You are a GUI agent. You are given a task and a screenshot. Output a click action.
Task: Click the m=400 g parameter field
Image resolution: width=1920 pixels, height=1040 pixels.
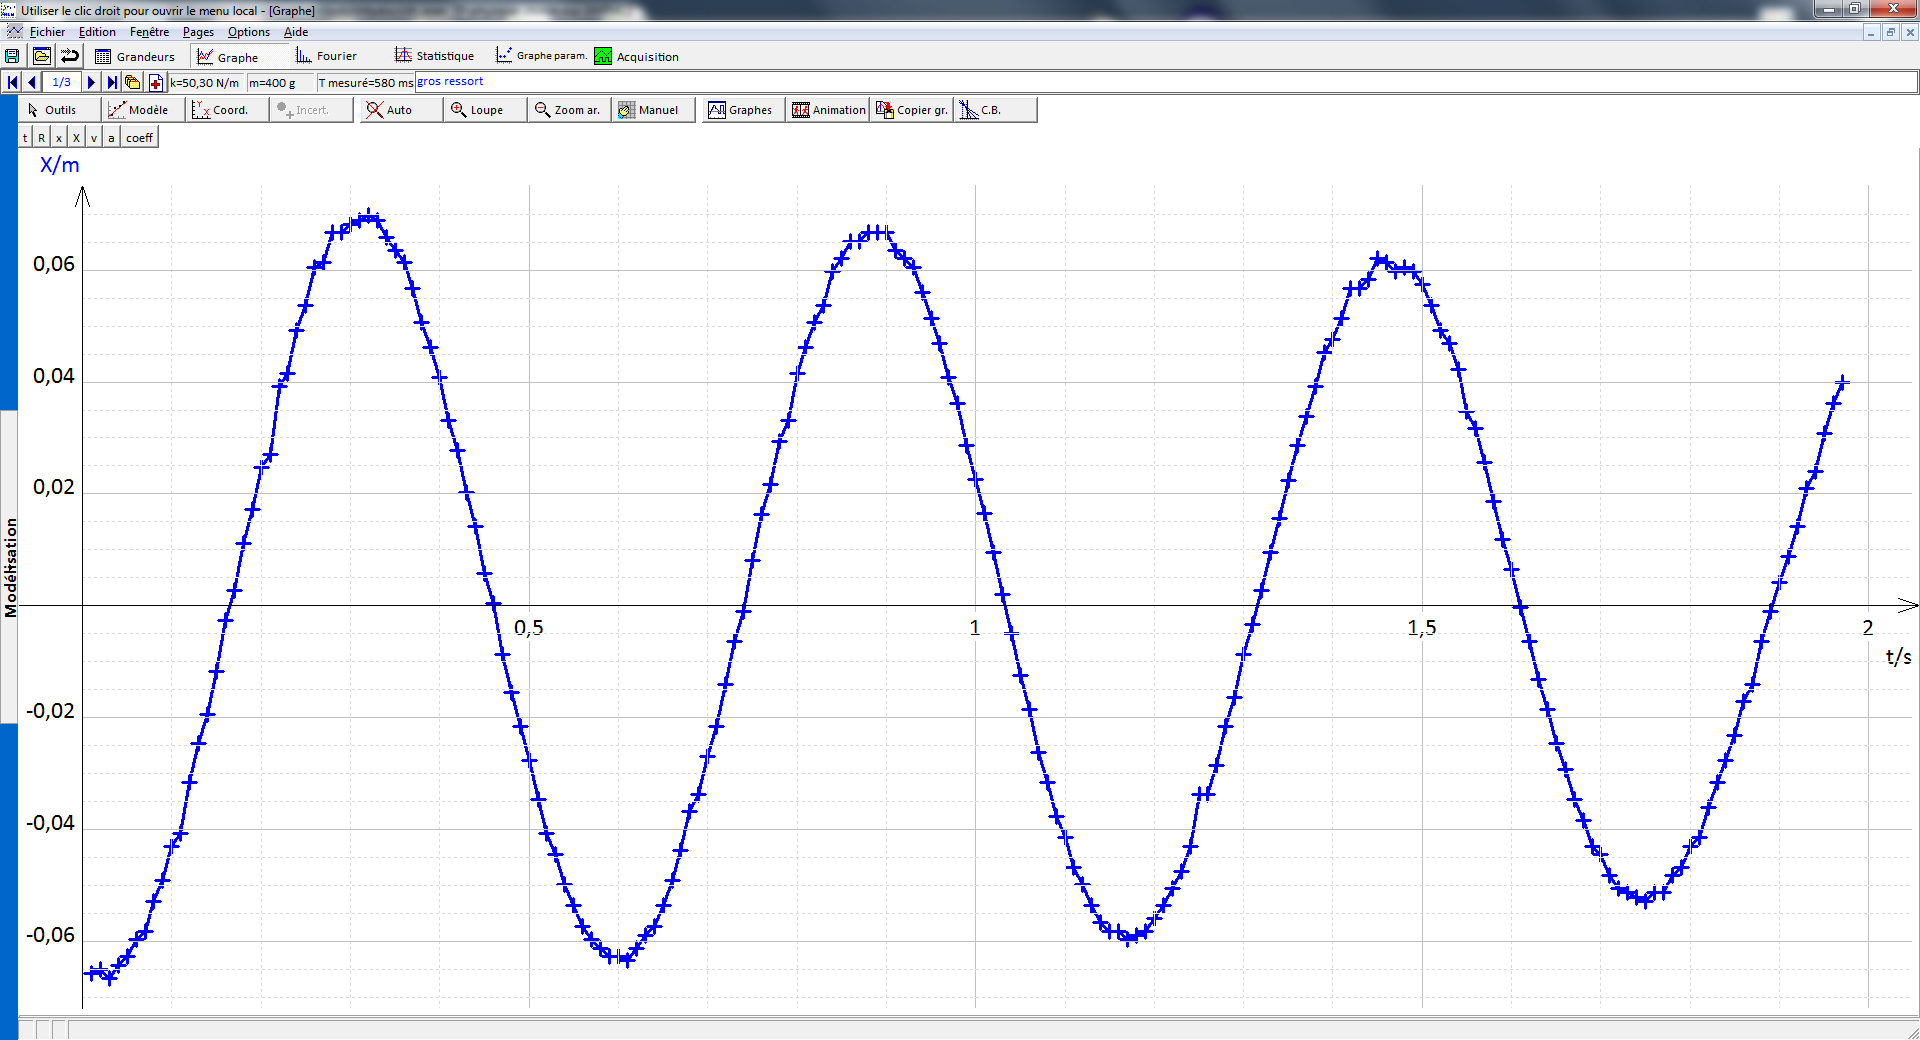point(280,82)
